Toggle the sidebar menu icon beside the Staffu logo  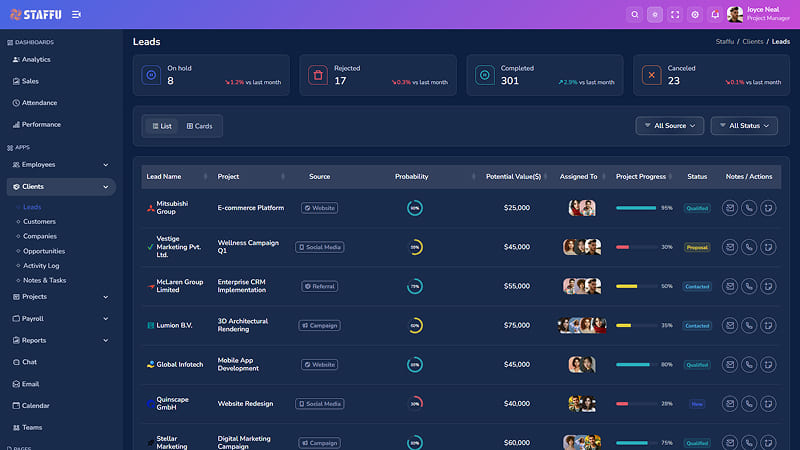pyautogui.click(x=76, y=15)
